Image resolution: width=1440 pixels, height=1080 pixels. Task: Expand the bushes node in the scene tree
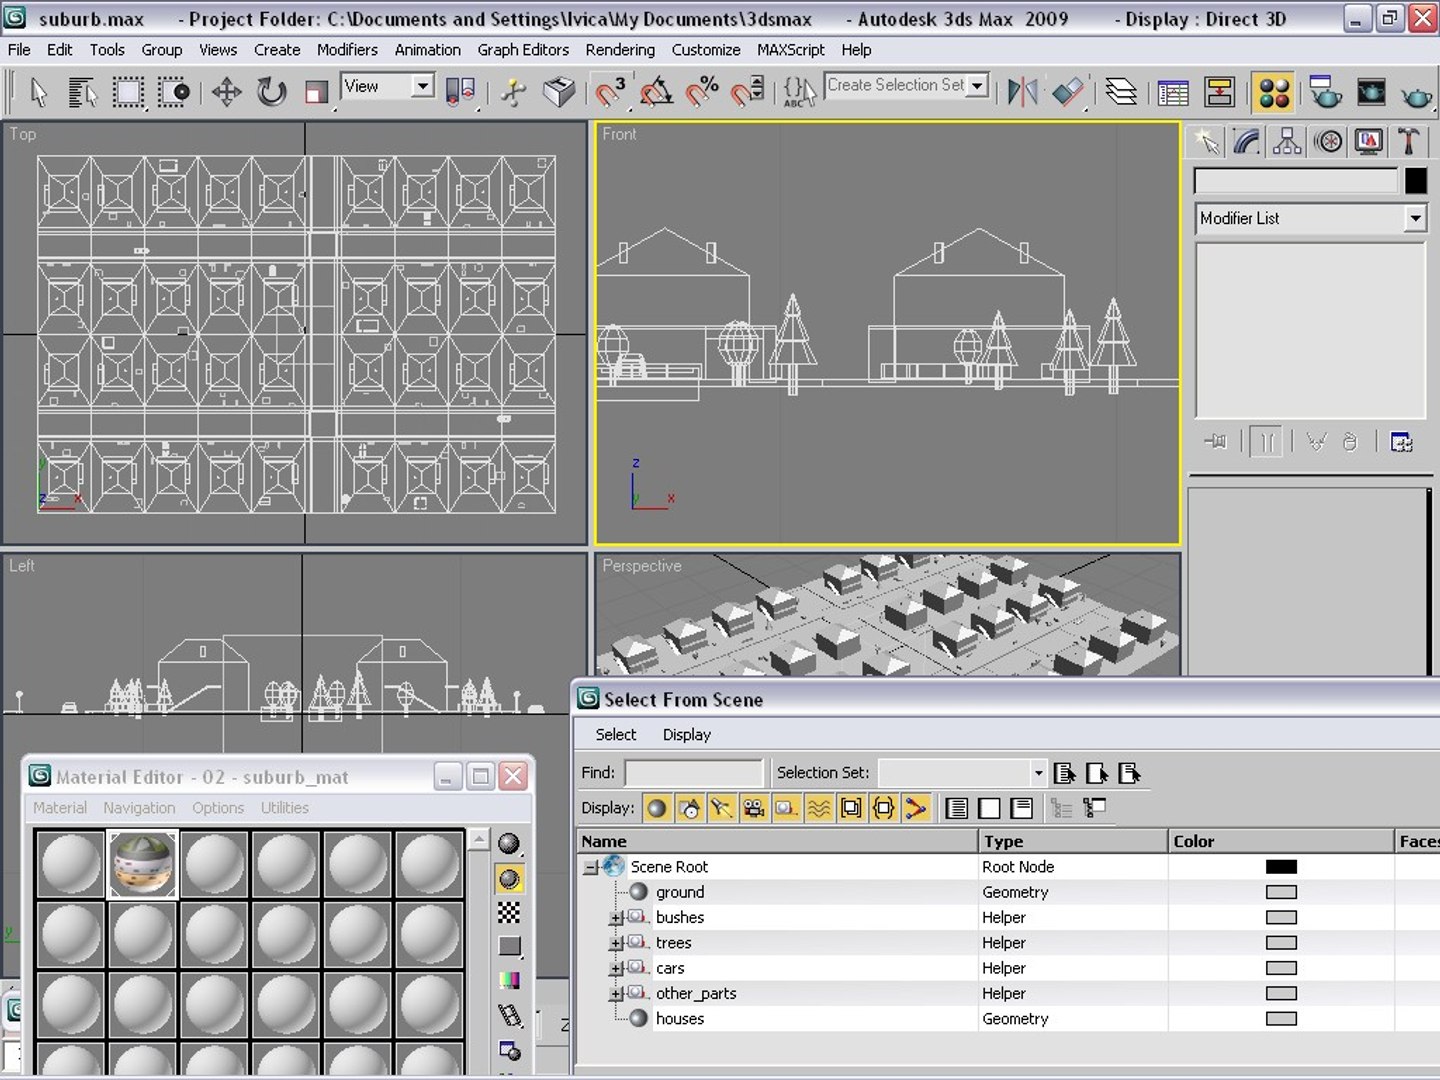tap(616, 918)
